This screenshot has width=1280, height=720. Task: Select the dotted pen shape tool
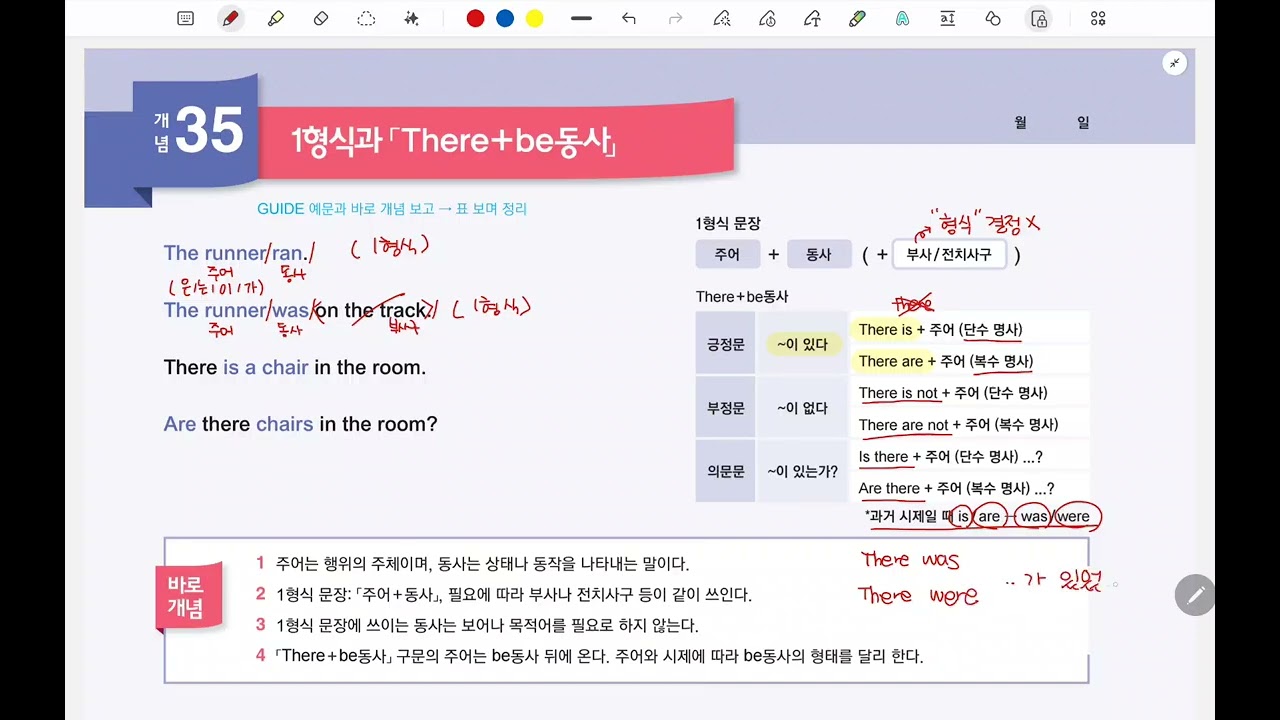click(721, 18)
